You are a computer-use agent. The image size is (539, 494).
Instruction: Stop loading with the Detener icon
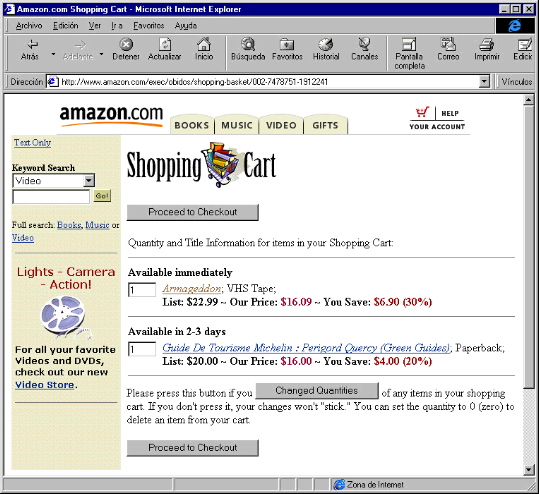(126, 44)
